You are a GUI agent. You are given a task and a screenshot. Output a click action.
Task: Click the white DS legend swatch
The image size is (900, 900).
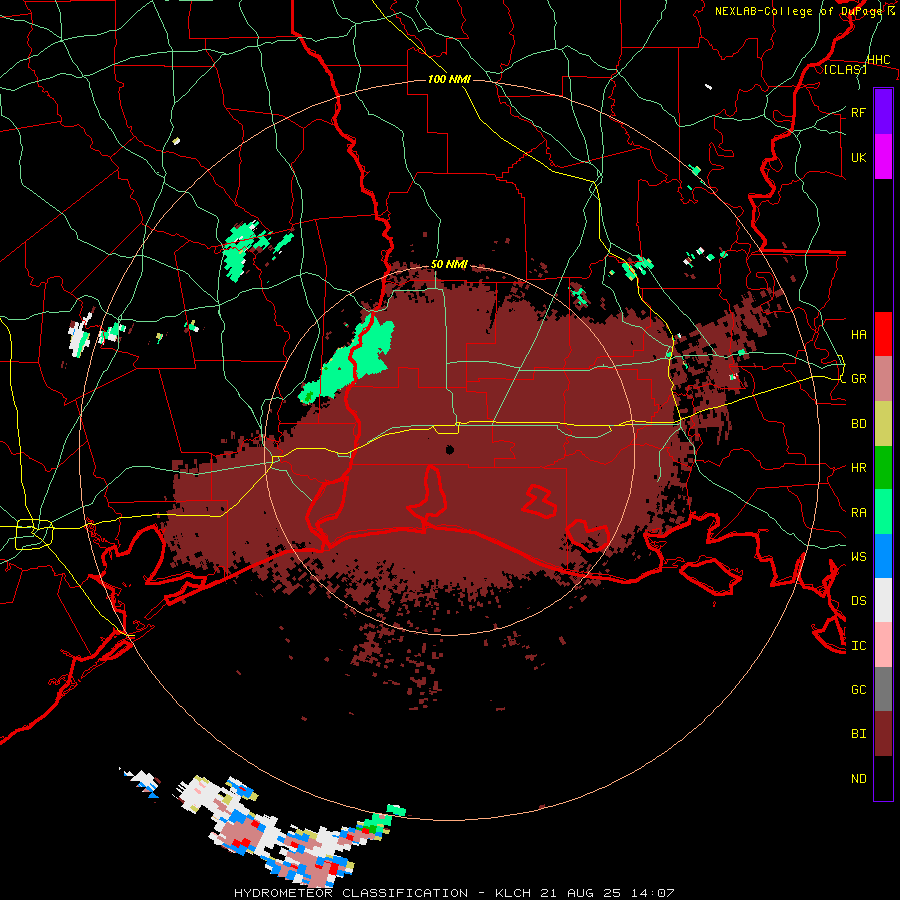coord(883,600)
